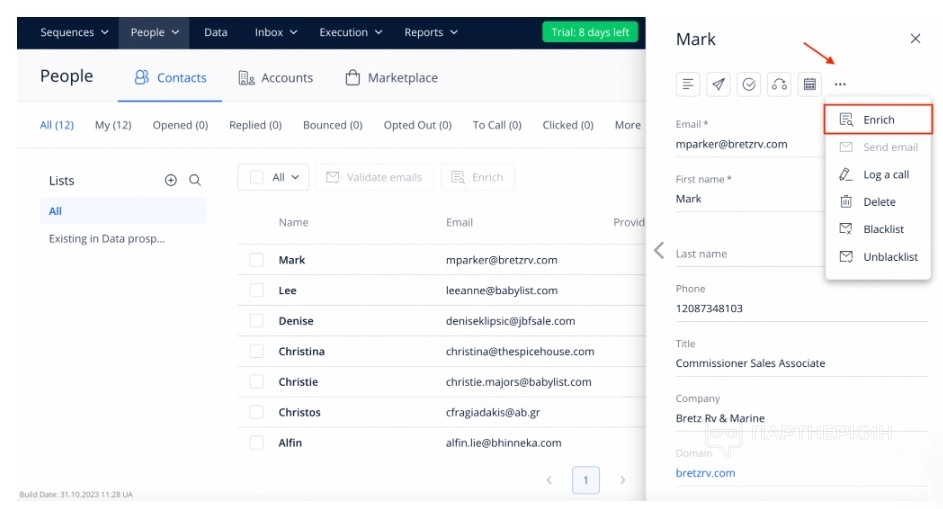Image resolution: width=943 pixels, height=509 pixels.
Task: Open contact name Christos
Action: pos(299,413)
